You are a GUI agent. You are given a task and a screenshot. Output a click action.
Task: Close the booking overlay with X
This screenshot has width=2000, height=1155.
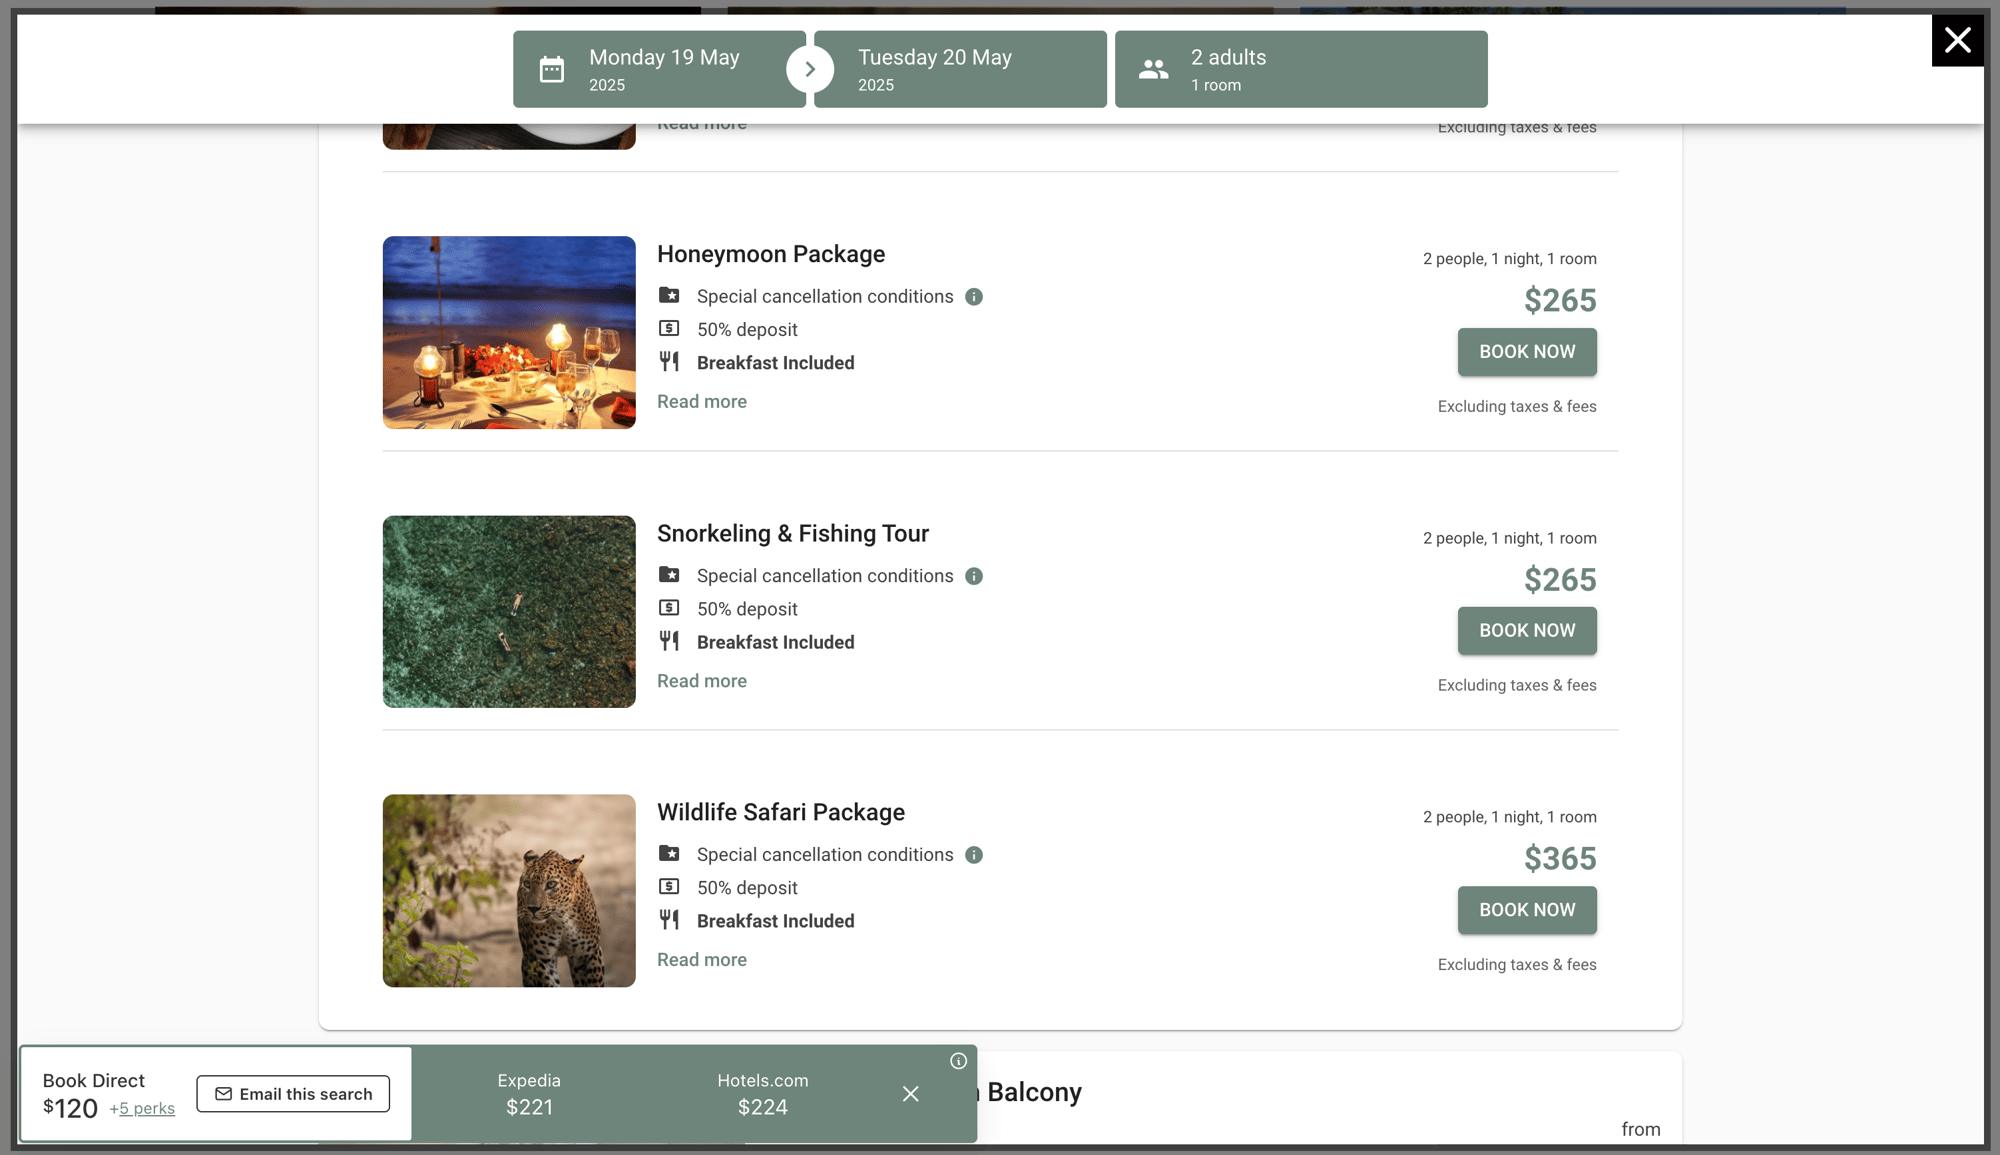[1957, 40]
